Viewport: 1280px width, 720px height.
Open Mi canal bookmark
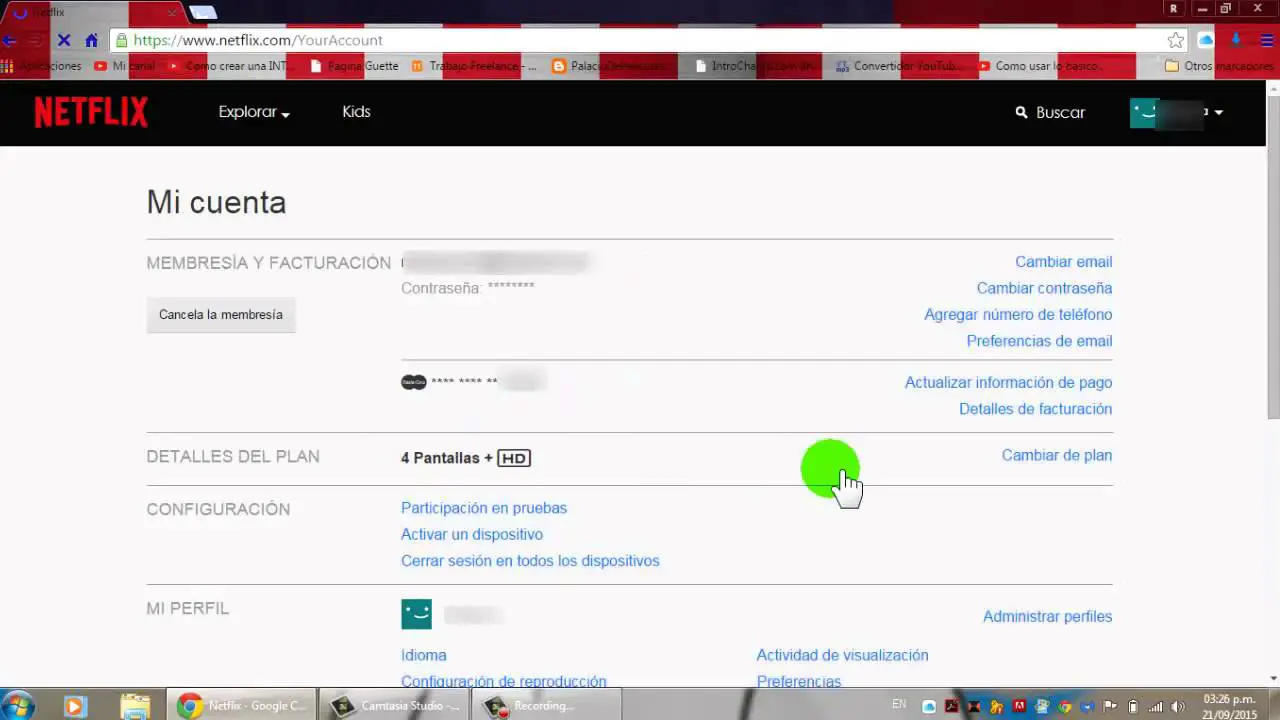(125, 66)
